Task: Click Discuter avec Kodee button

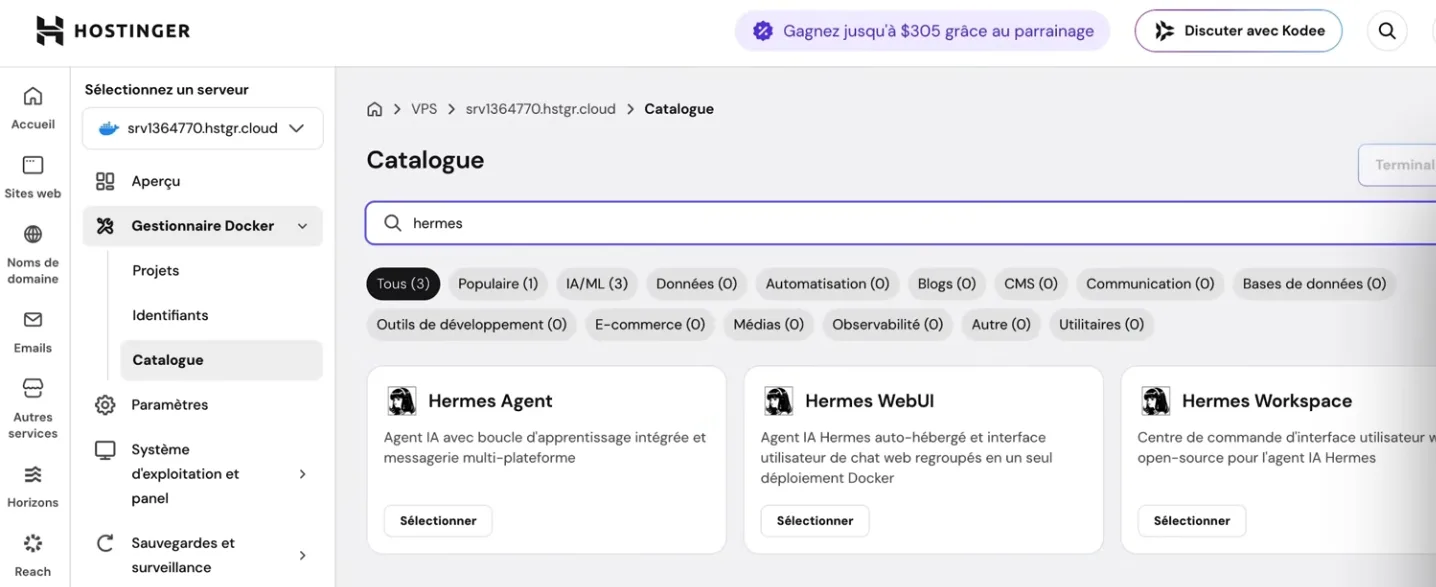Action: point(1239,31)
